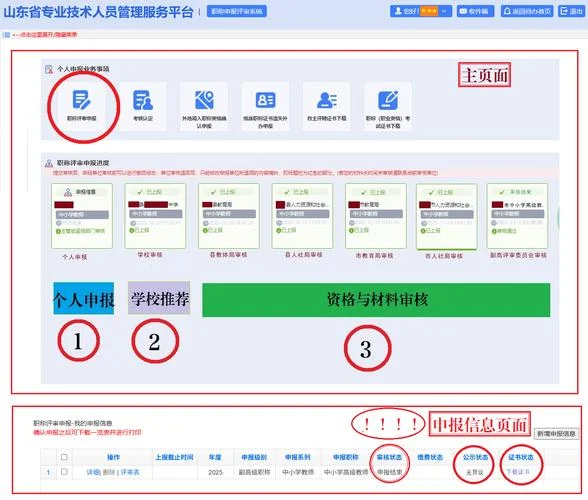Viewport: 588px width, 500px height.
Task: Select the 市人社局审核 progress card
Action: (447, 216)
